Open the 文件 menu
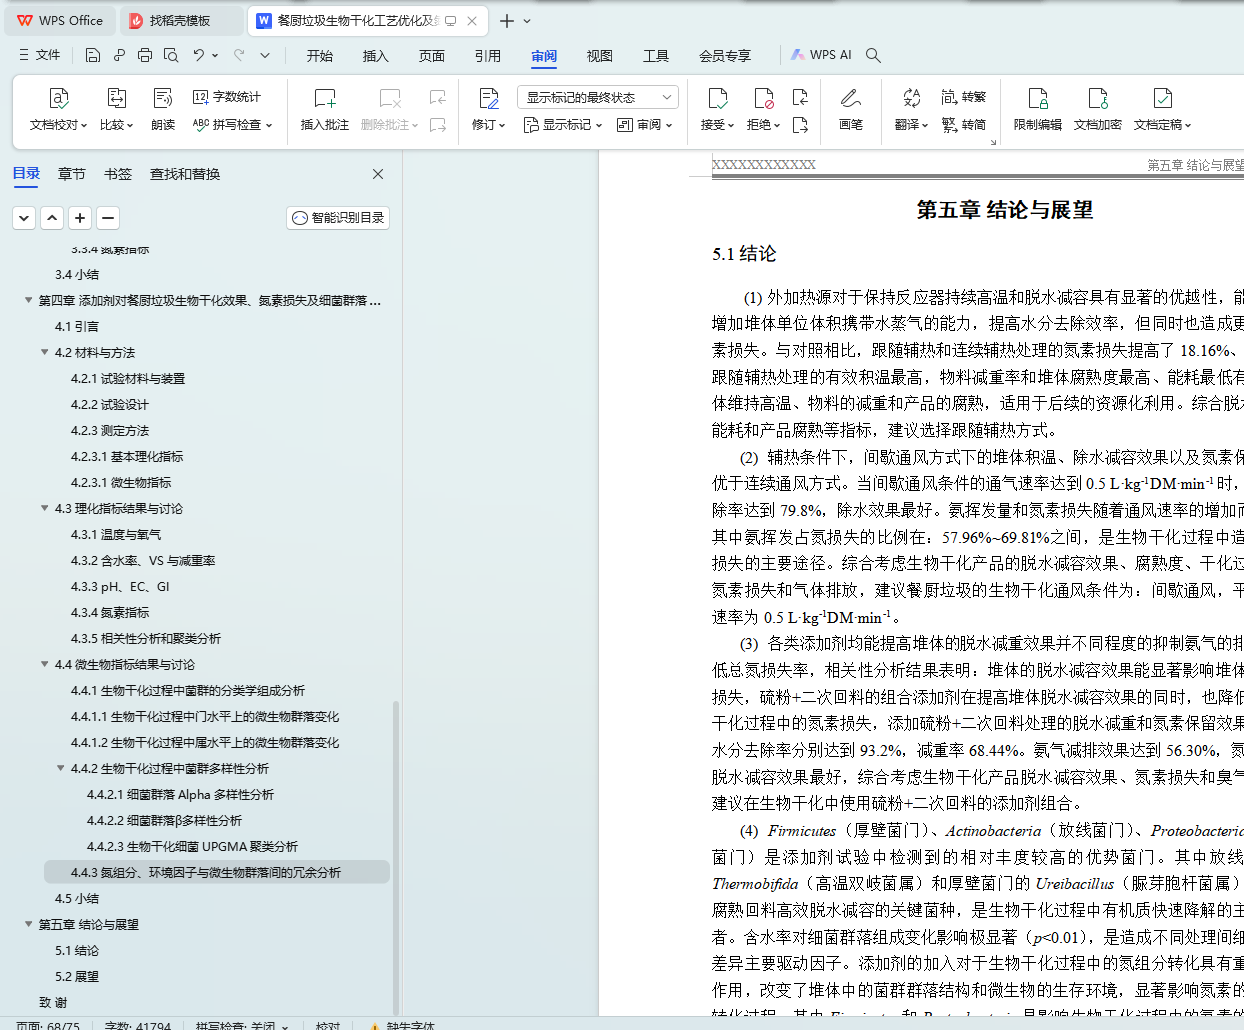The height and width of the screenshot is (1030, 1244). tap(40, 55)
